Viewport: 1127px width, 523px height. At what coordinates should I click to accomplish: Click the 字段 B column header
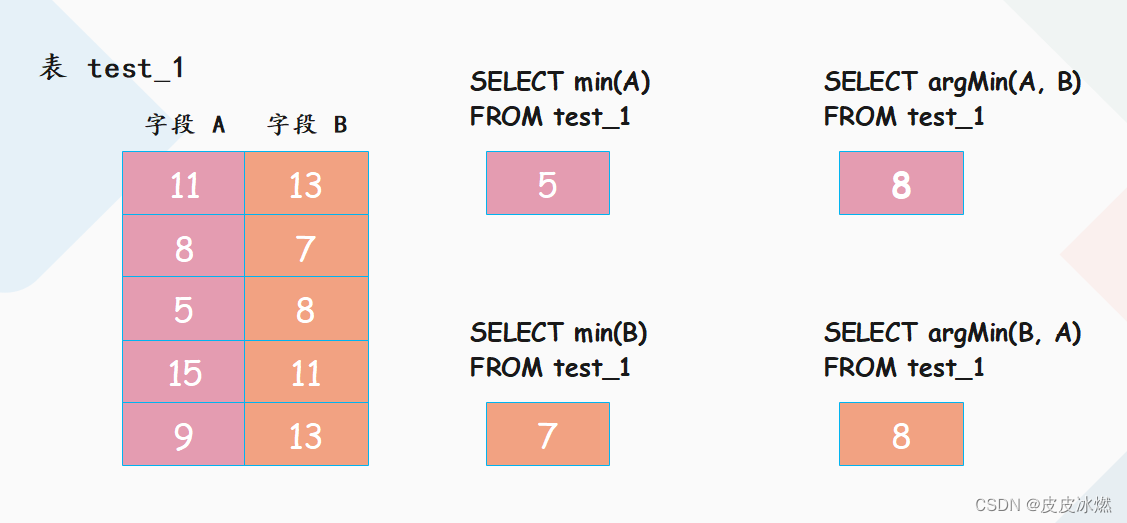[307, 125]
